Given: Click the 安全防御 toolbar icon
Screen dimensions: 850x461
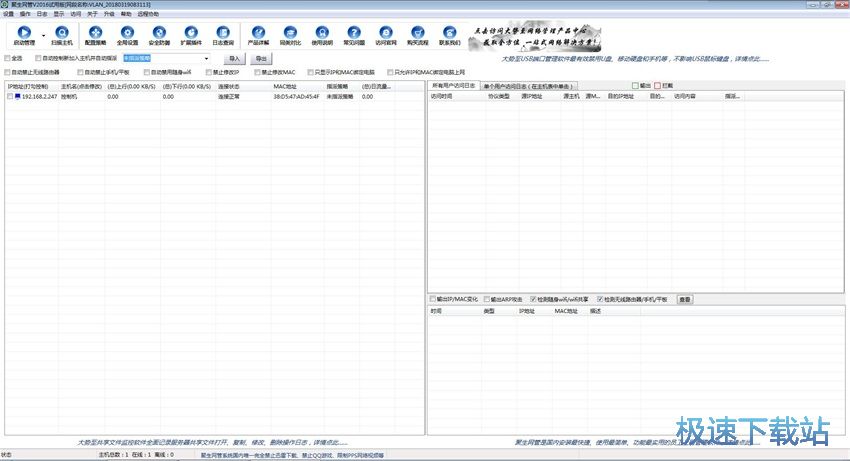Looking at the screenshot, I should coord(159,33).
